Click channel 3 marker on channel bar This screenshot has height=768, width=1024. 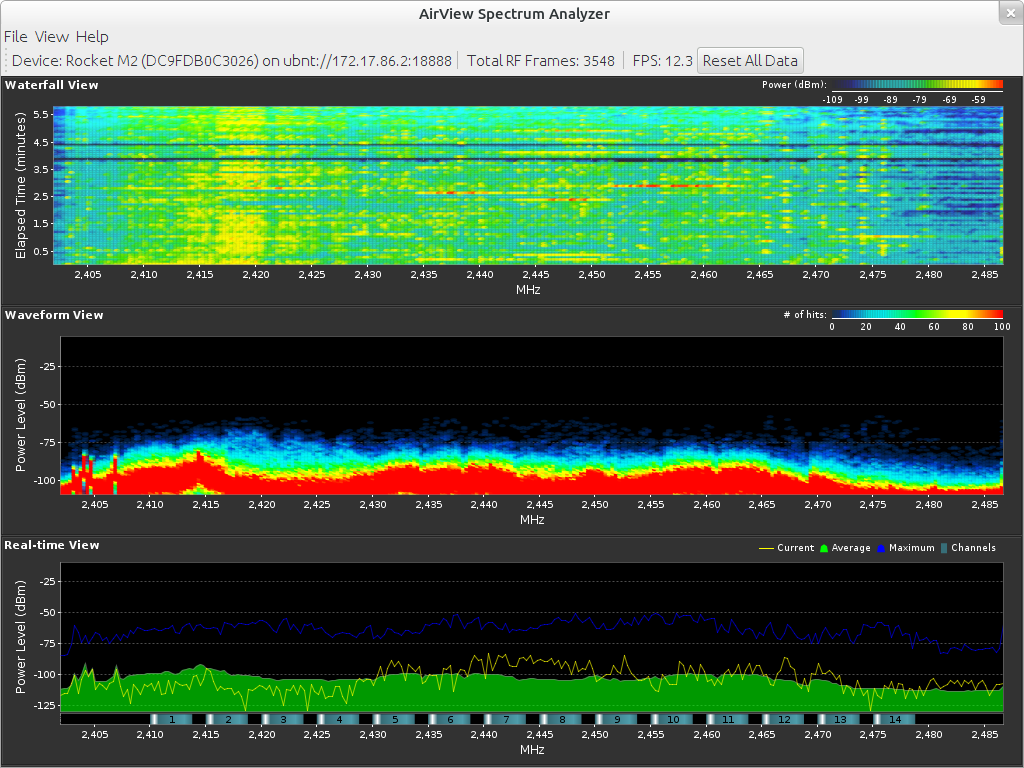pyautogui.click(x=283, y=719)
